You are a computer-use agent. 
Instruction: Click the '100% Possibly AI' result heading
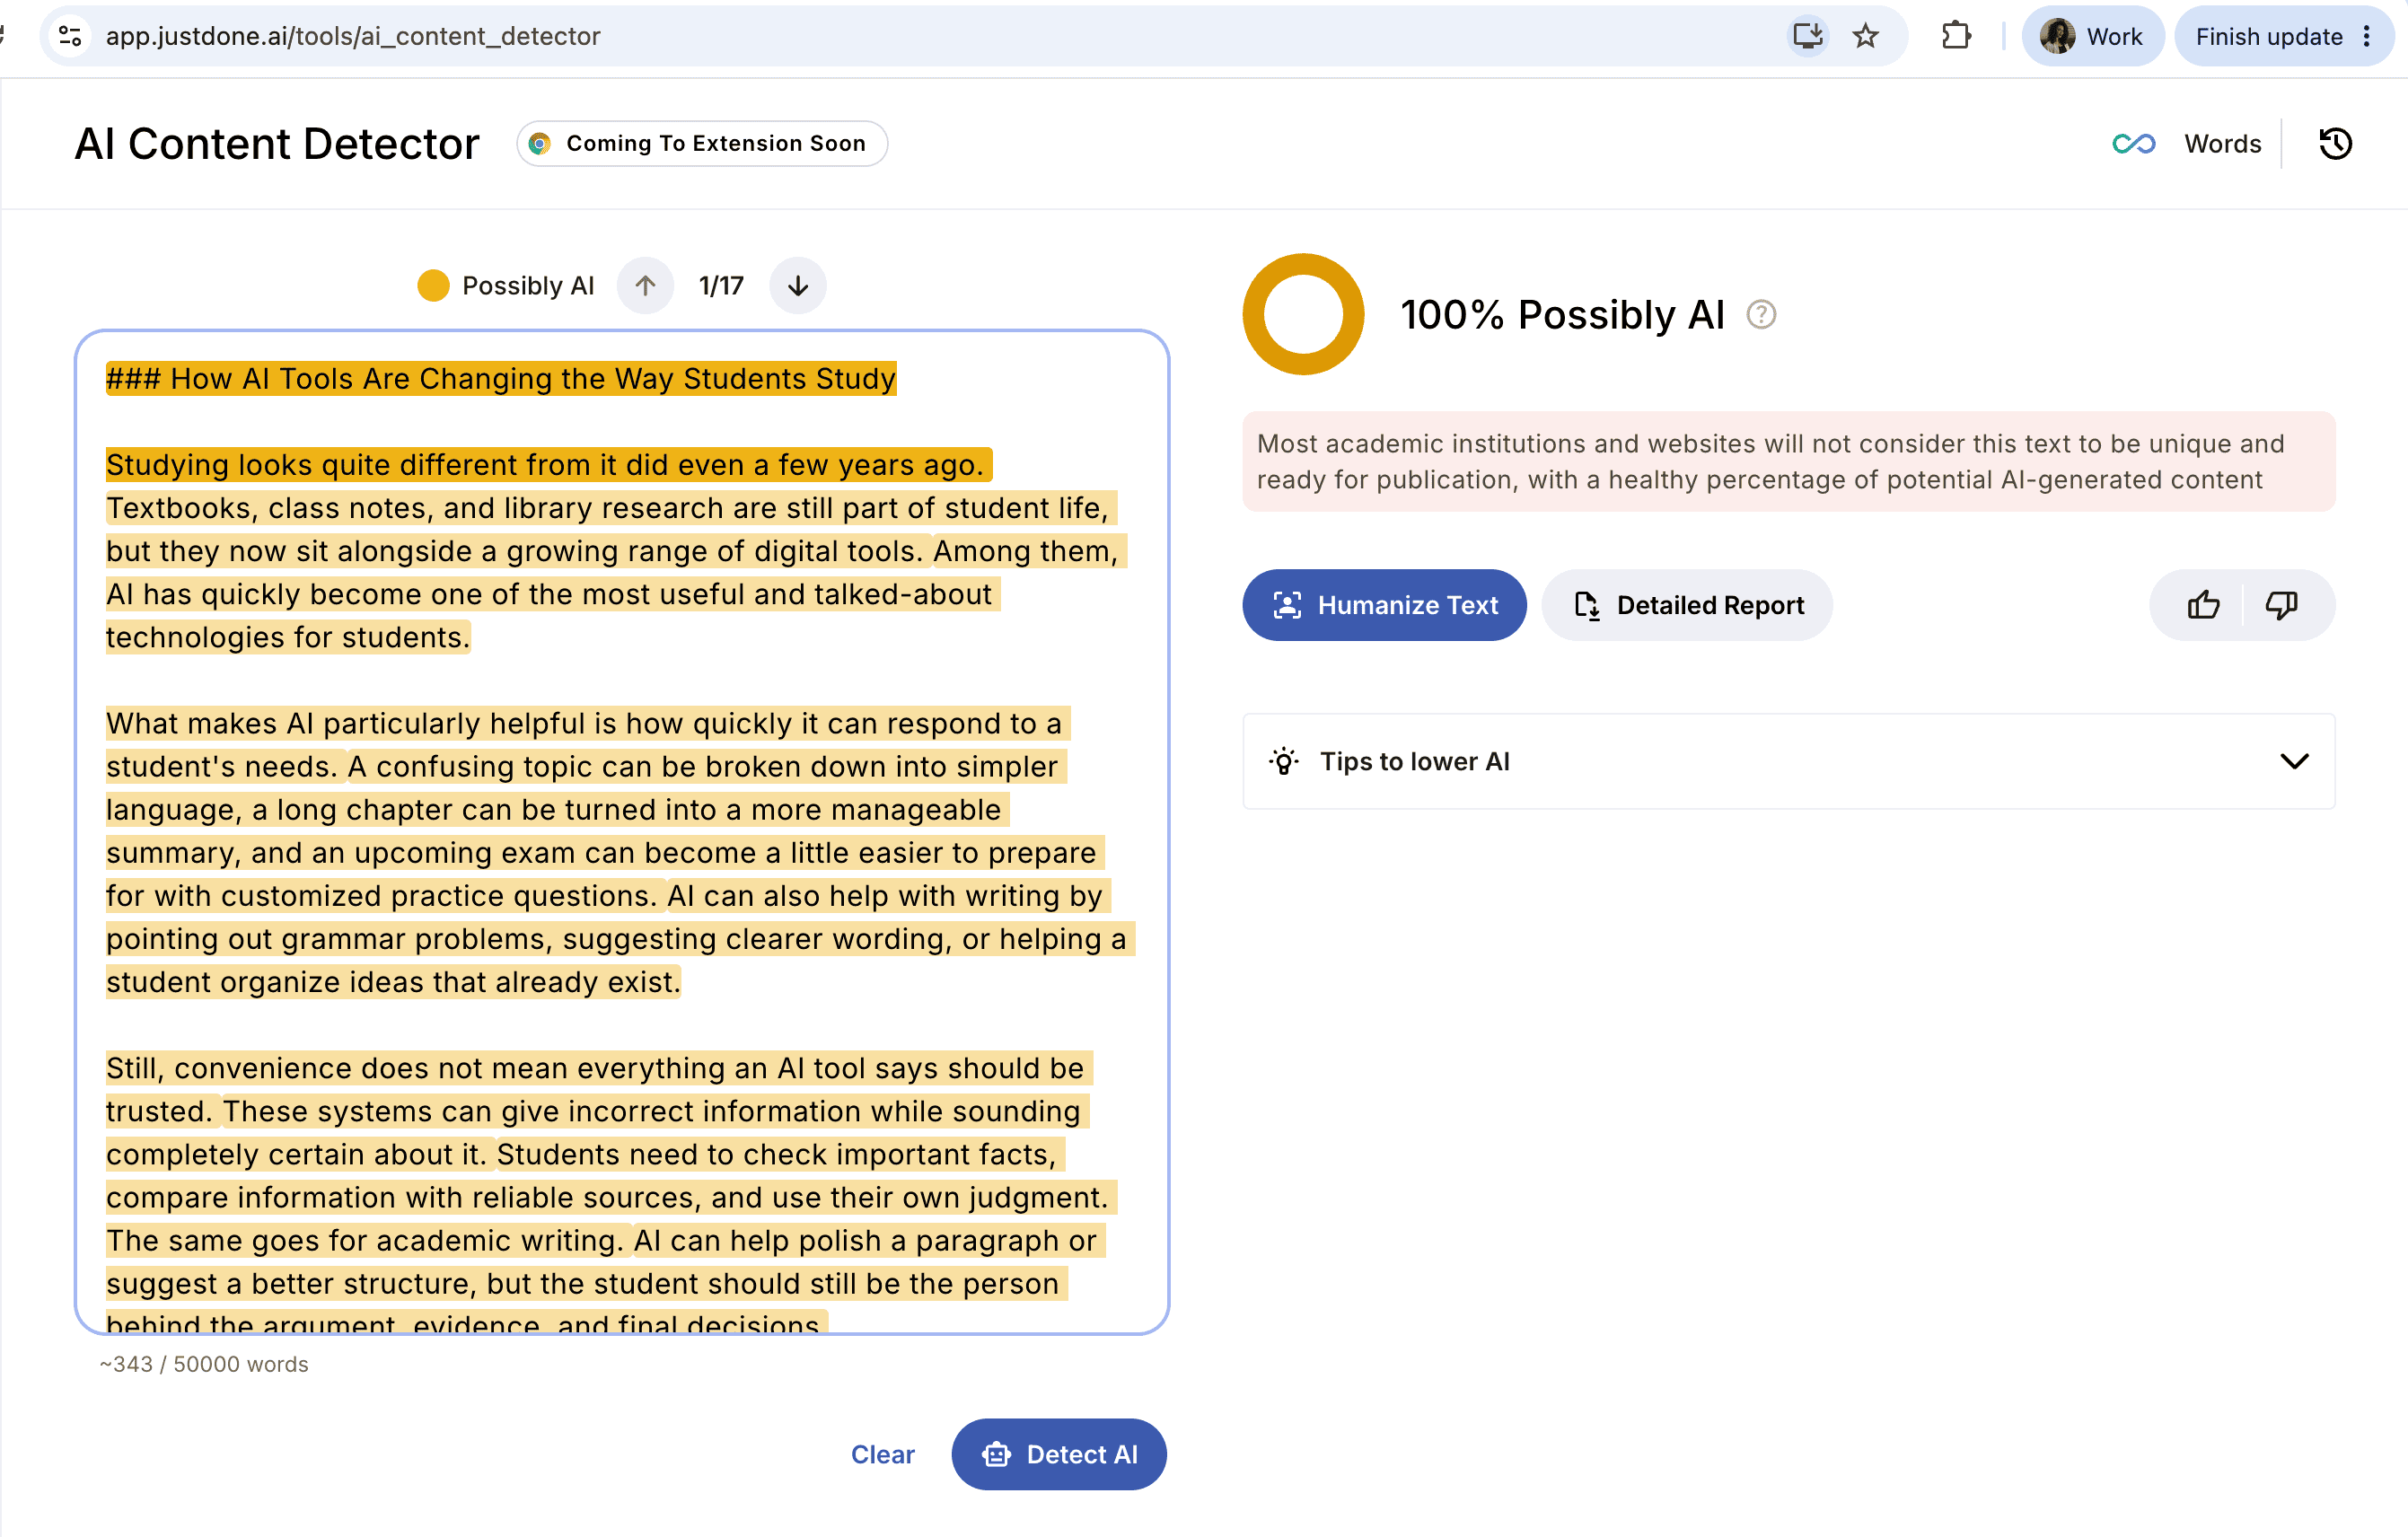pos(1563,315)
